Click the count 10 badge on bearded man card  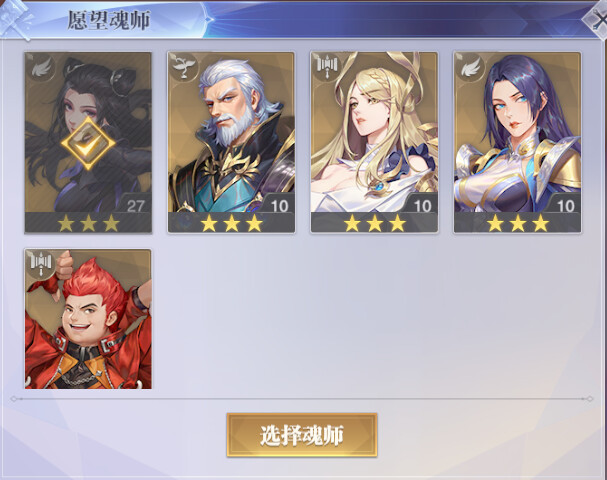point(279,206)
